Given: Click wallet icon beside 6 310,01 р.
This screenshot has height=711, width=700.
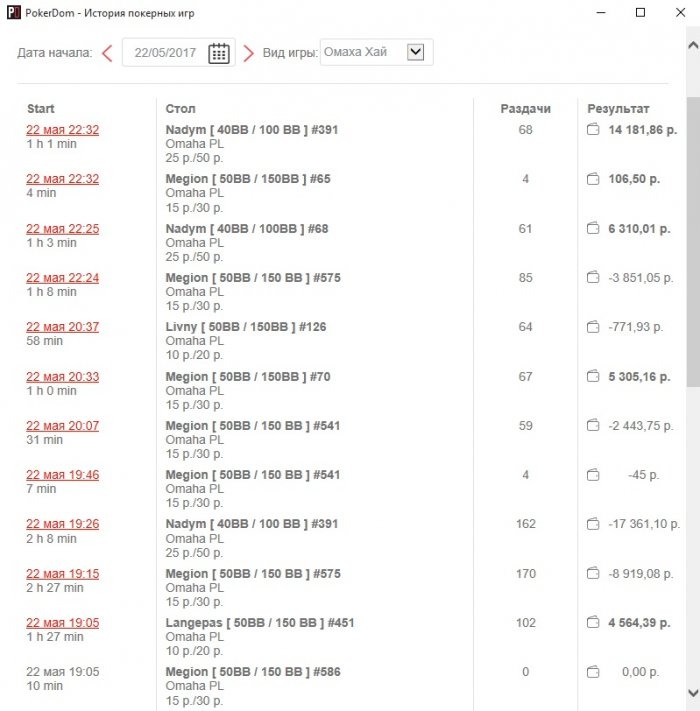Looking at the screenshot, I should tap(593, 228).
